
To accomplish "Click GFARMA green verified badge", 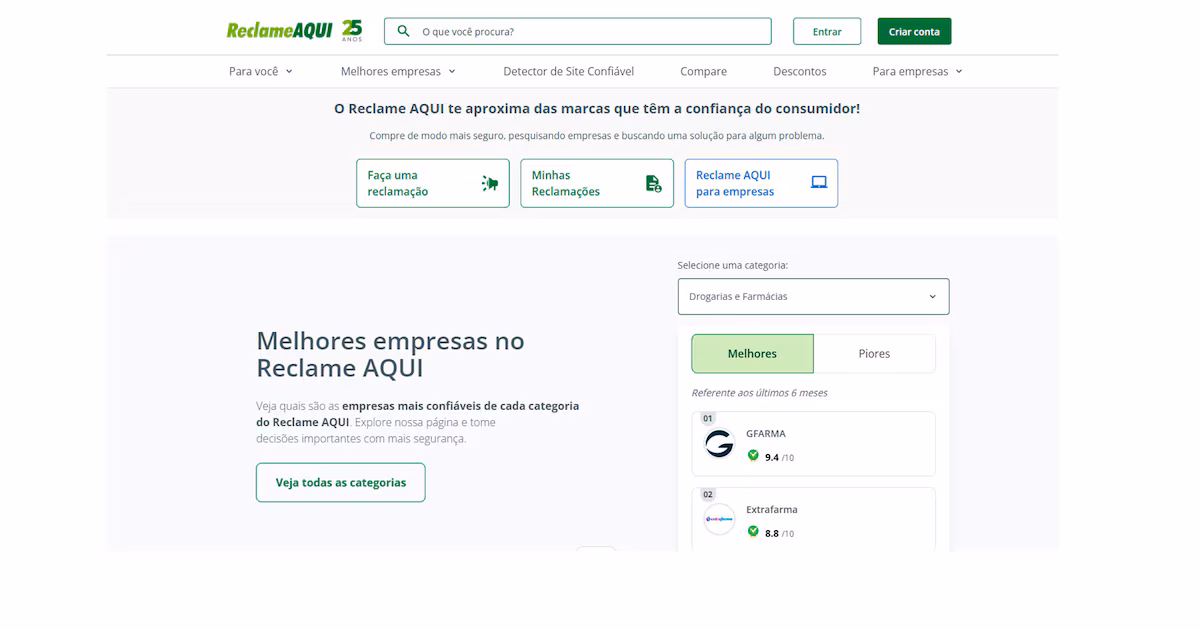I will pos(753,455).
